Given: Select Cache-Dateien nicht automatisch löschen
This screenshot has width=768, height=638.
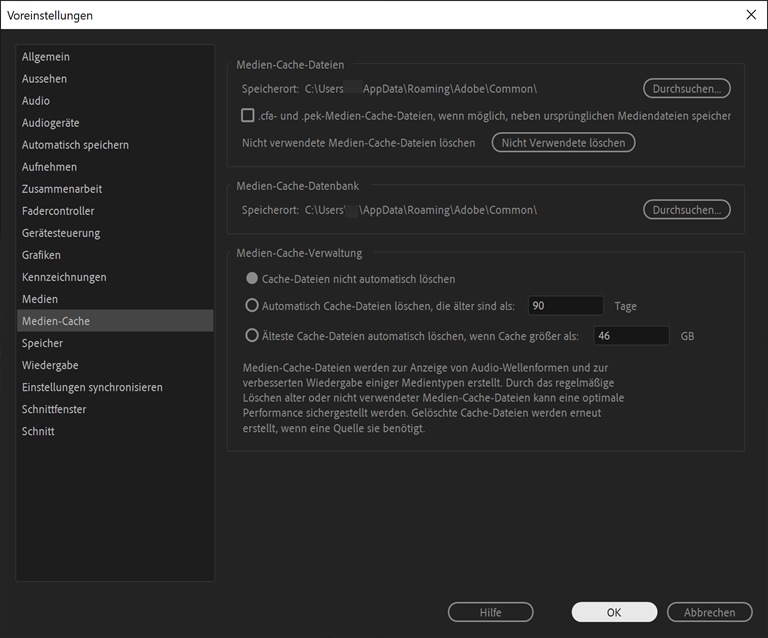Looking at the screenshot, I should click(252, 279).
